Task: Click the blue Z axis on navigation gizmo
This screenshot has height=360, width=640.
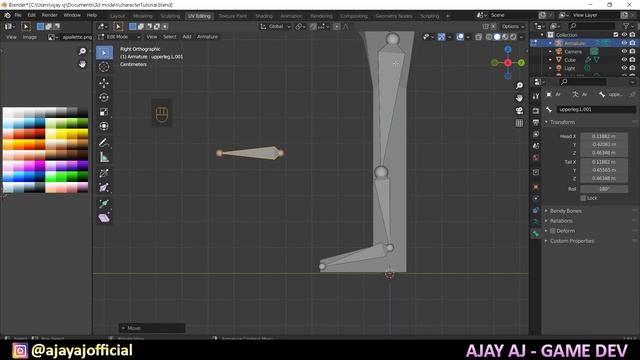Action: click(508, 50)
